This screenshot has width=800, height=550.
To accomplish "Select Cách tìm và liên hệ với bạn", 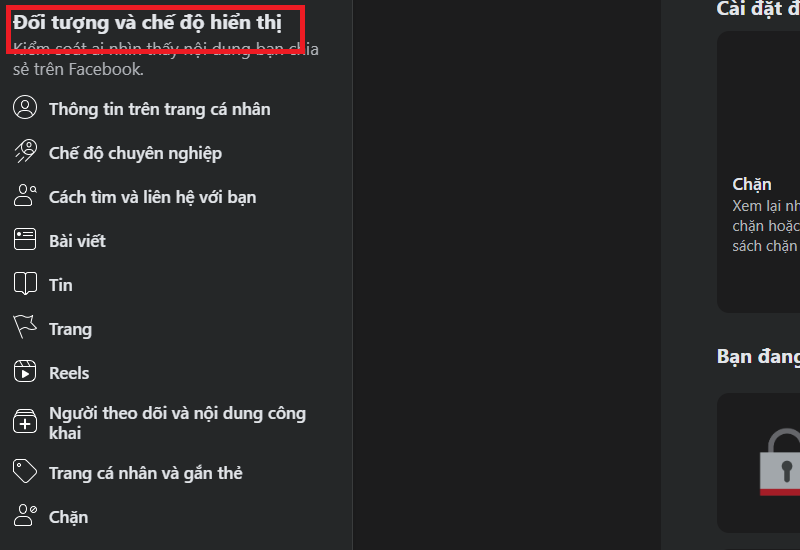I will [153, 197].
